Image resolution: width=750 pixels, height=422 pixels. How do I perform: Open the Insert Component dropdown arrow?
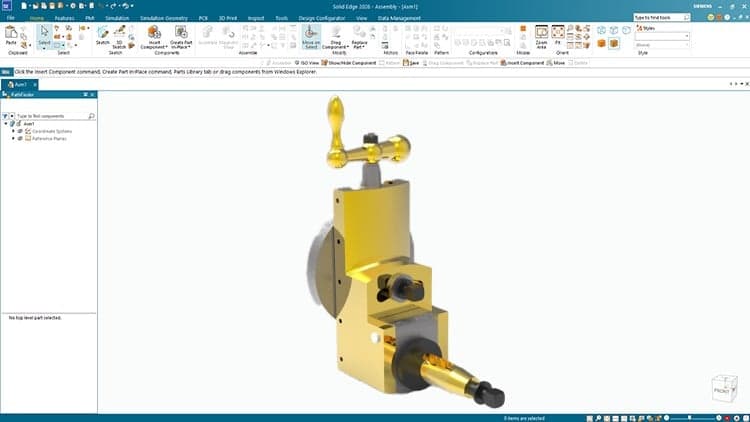[166, 47]
